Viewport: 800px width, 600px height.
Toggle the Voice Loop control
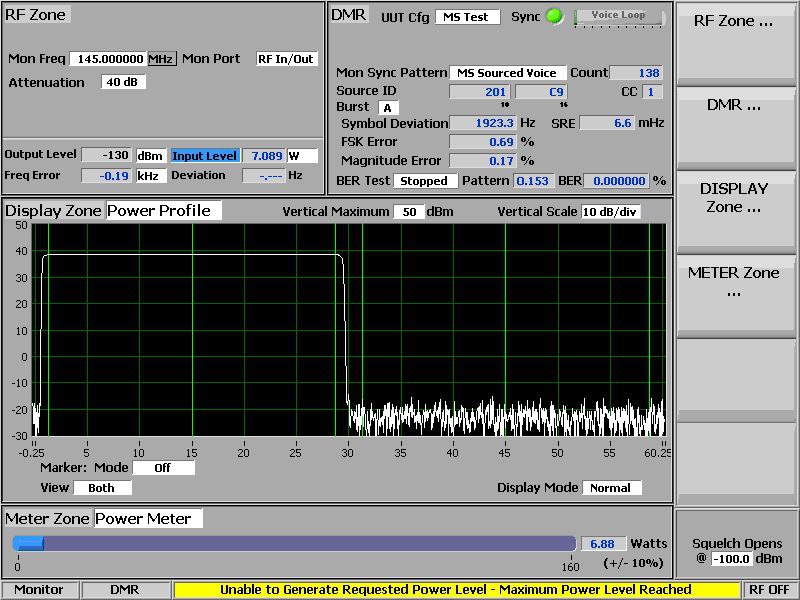click(x=618, y=17)
